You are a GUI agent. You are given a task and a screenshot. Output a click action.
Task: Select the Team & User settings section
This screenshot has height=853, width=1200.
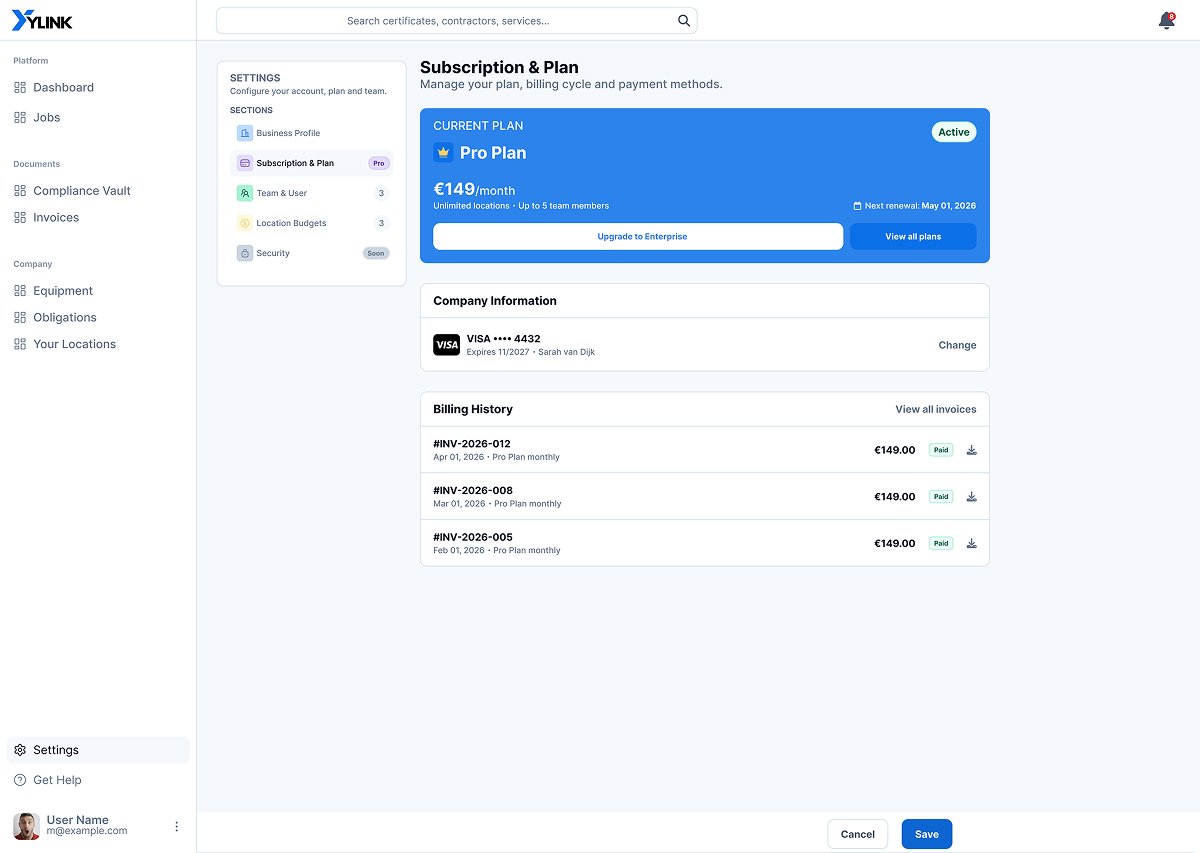point(312,193)
